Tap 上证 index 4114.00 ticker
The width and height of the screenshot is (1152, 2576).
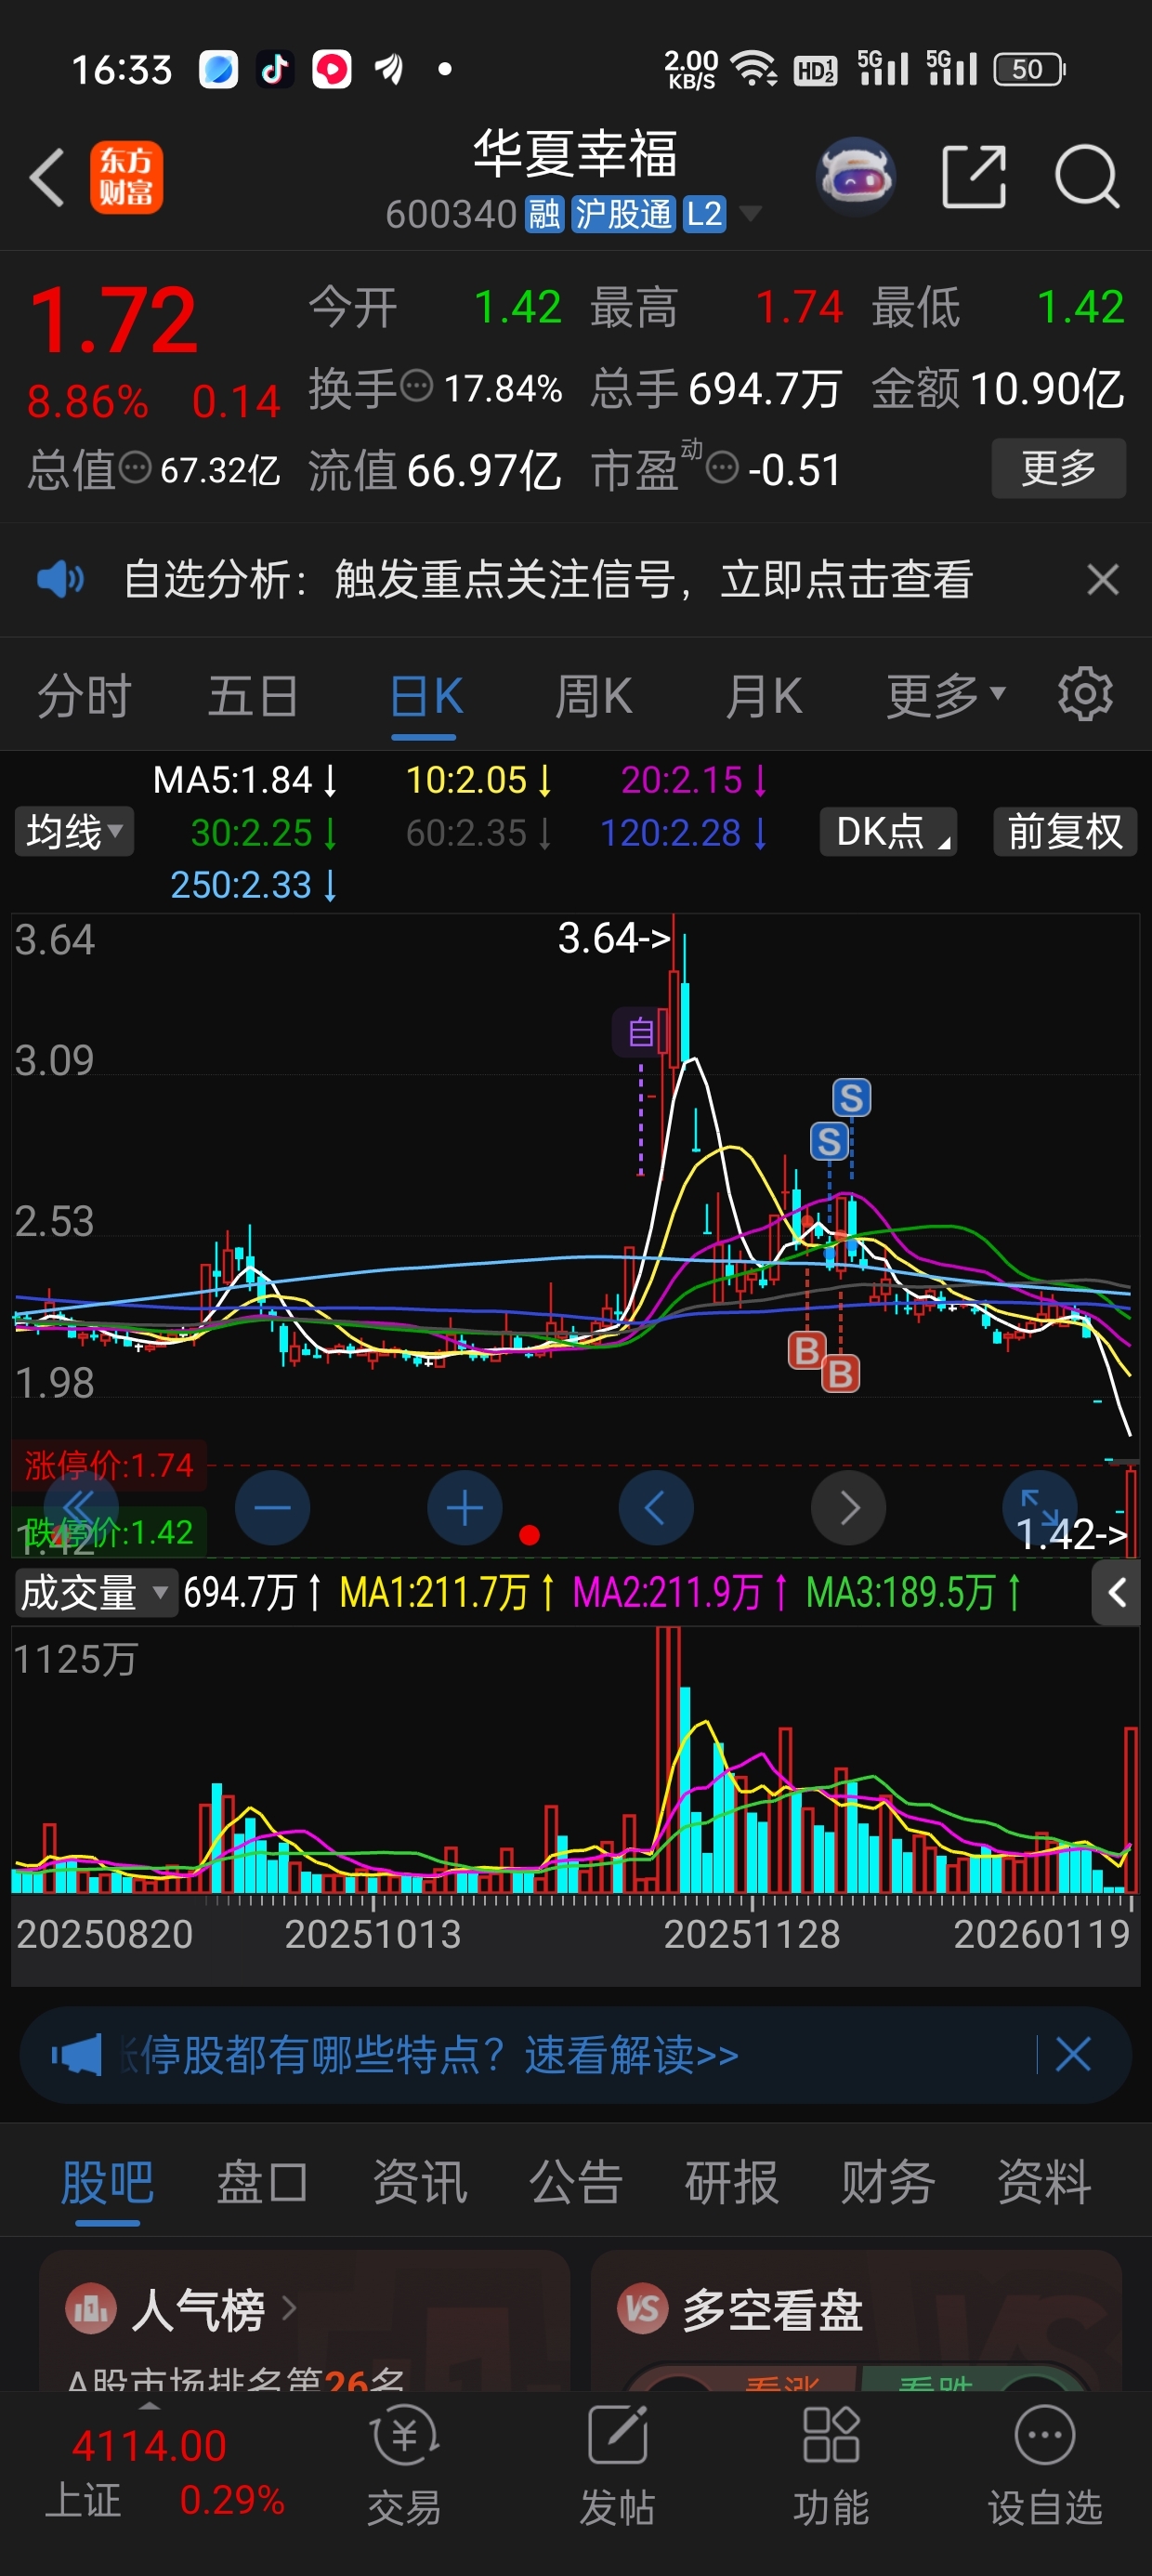165,2472
